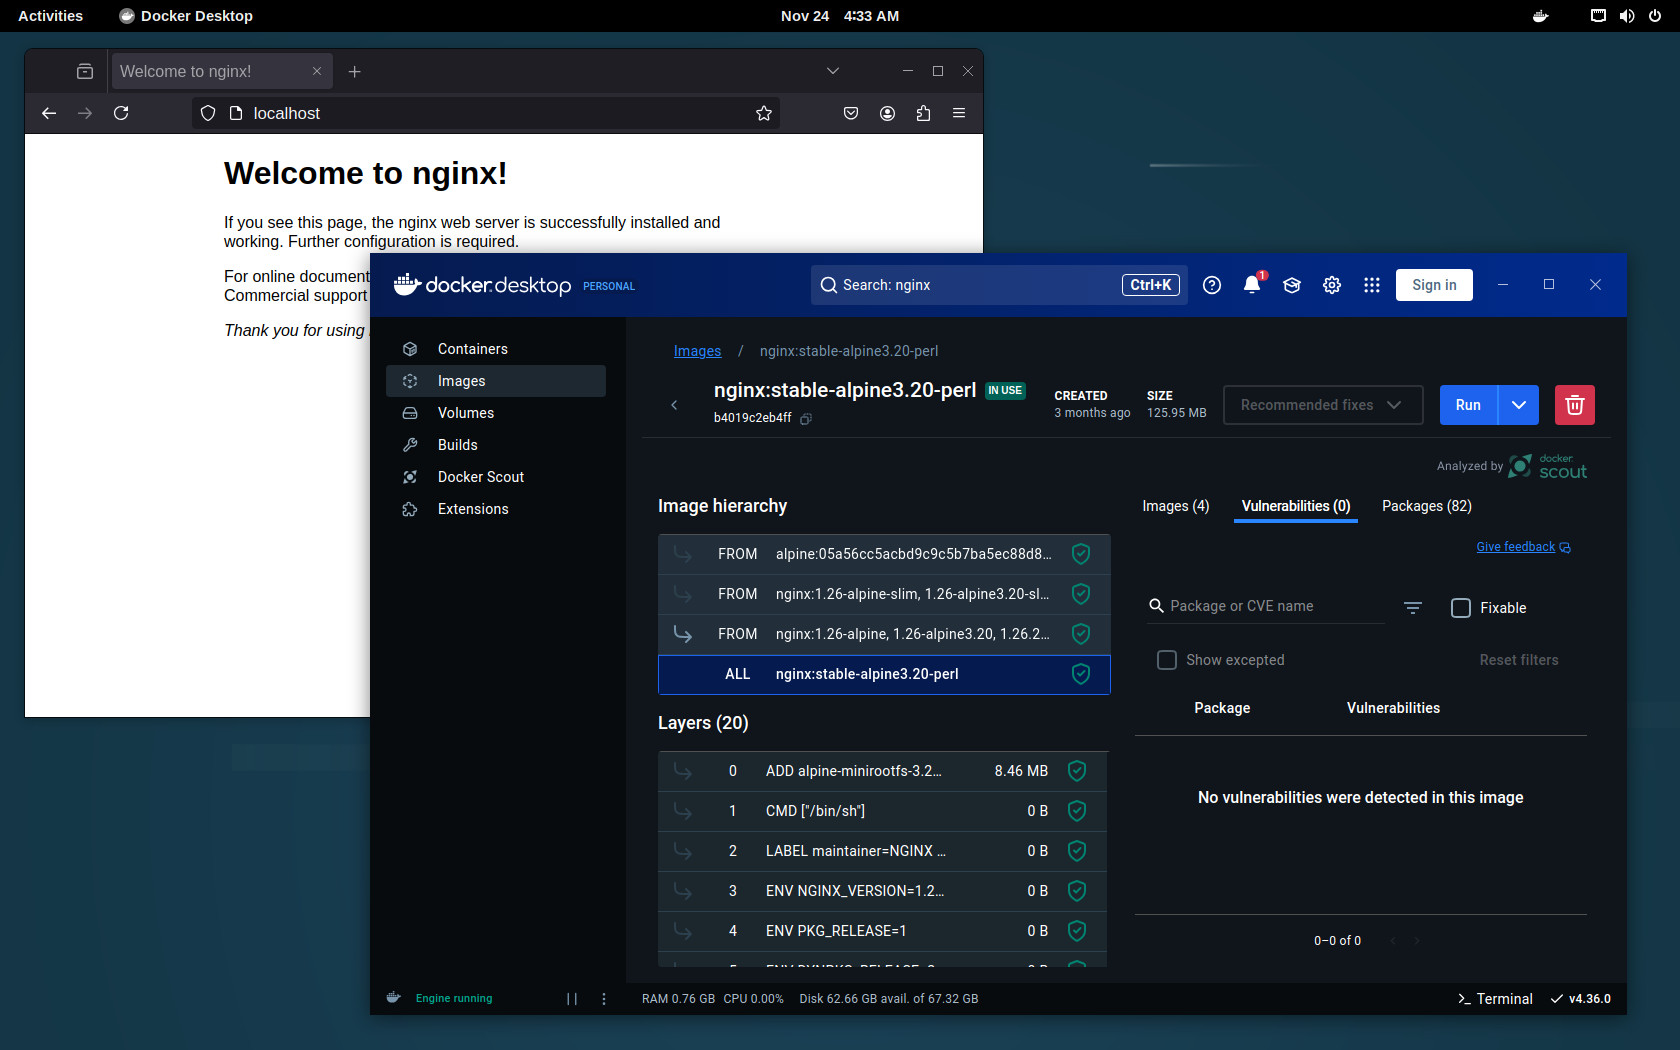Image resolution: width=1680 pixels, height=1050 pixels.
Task: Reload the nginx page in browser
Action: tap(121, 113)
